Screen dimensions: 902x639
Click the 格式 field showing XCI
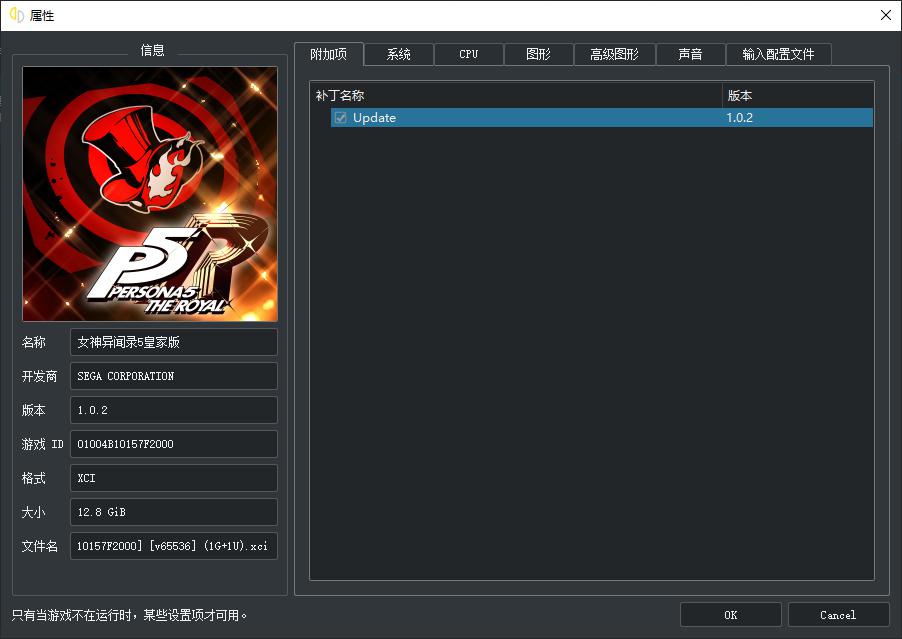[174, 478]
